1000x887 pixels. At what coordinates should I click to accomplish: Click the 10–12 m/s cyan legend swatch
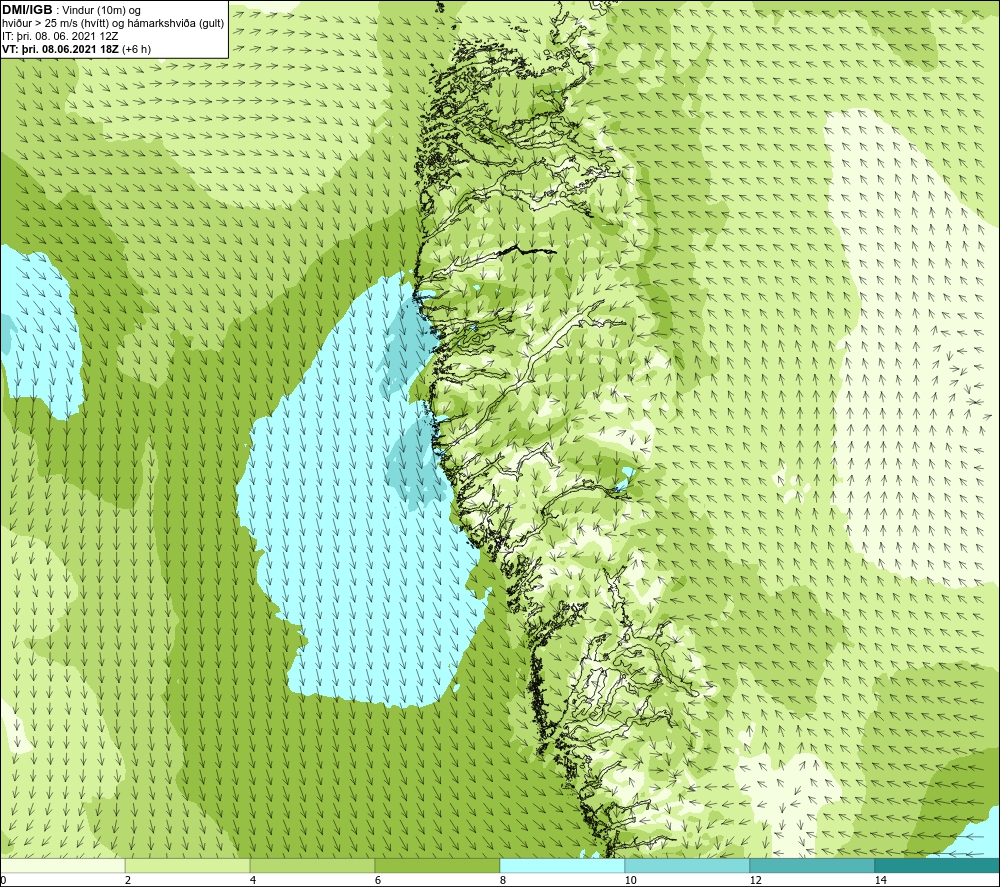pyautogui.click(x=688, y=865)
